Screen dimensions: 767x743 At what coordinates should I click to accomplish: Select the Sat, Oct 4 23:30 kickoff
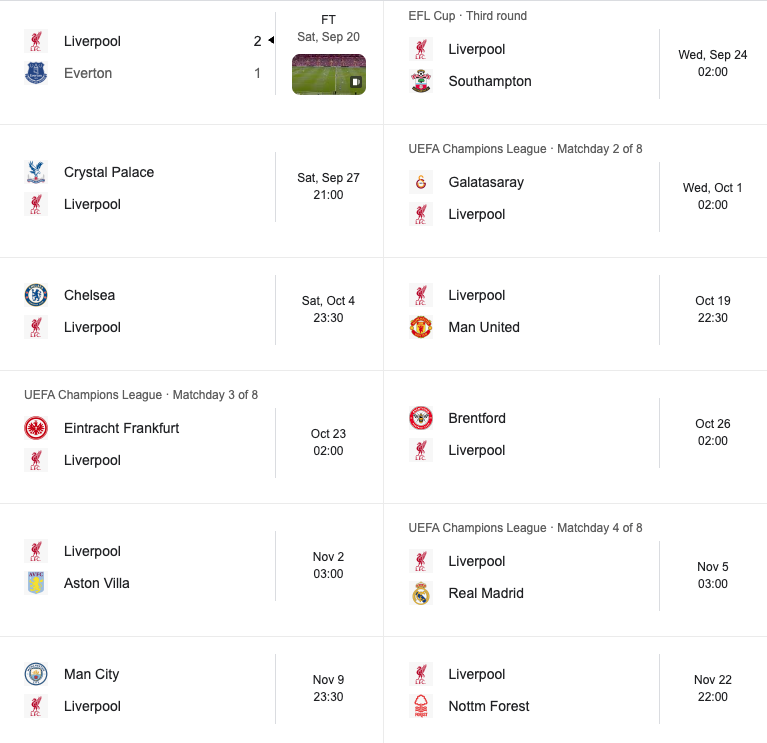[328, 309]
